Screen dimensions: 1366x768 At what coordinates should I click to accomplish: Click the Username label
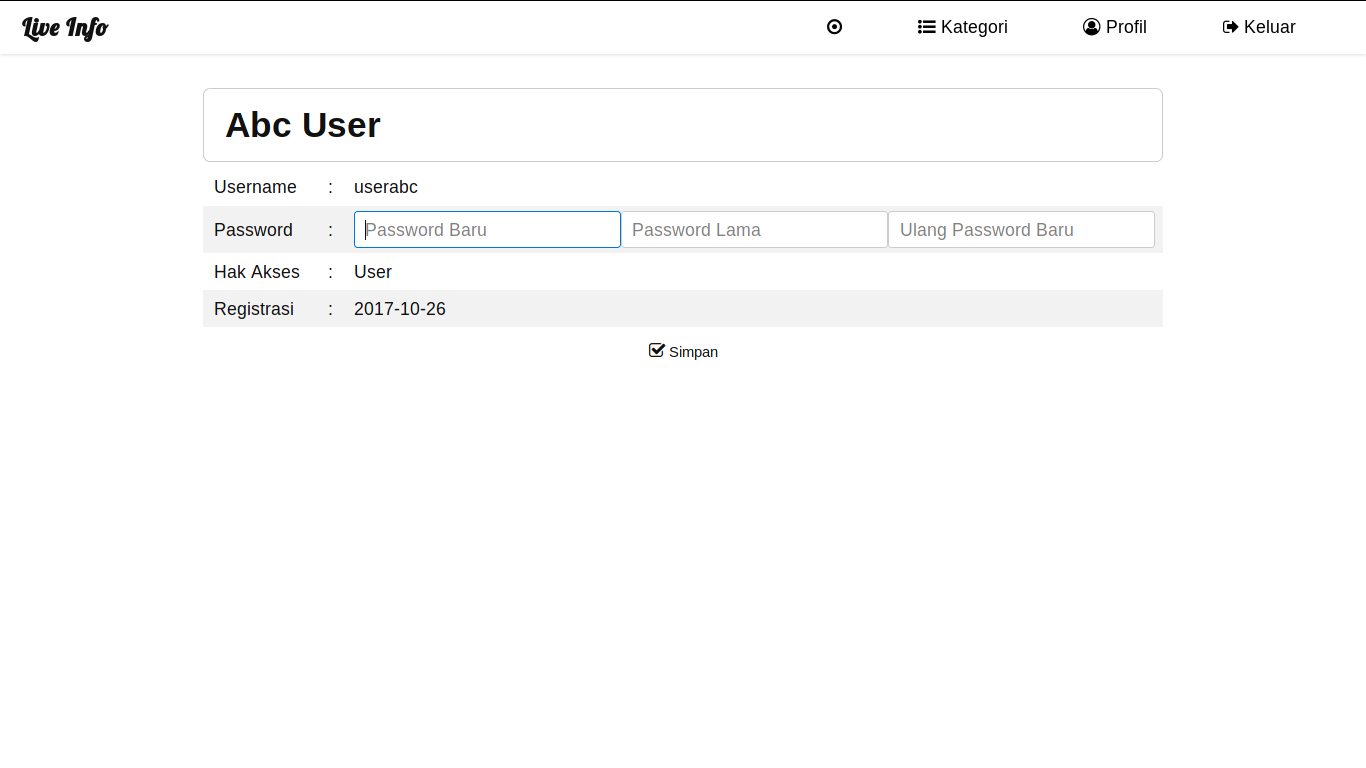tap(255, 187)
